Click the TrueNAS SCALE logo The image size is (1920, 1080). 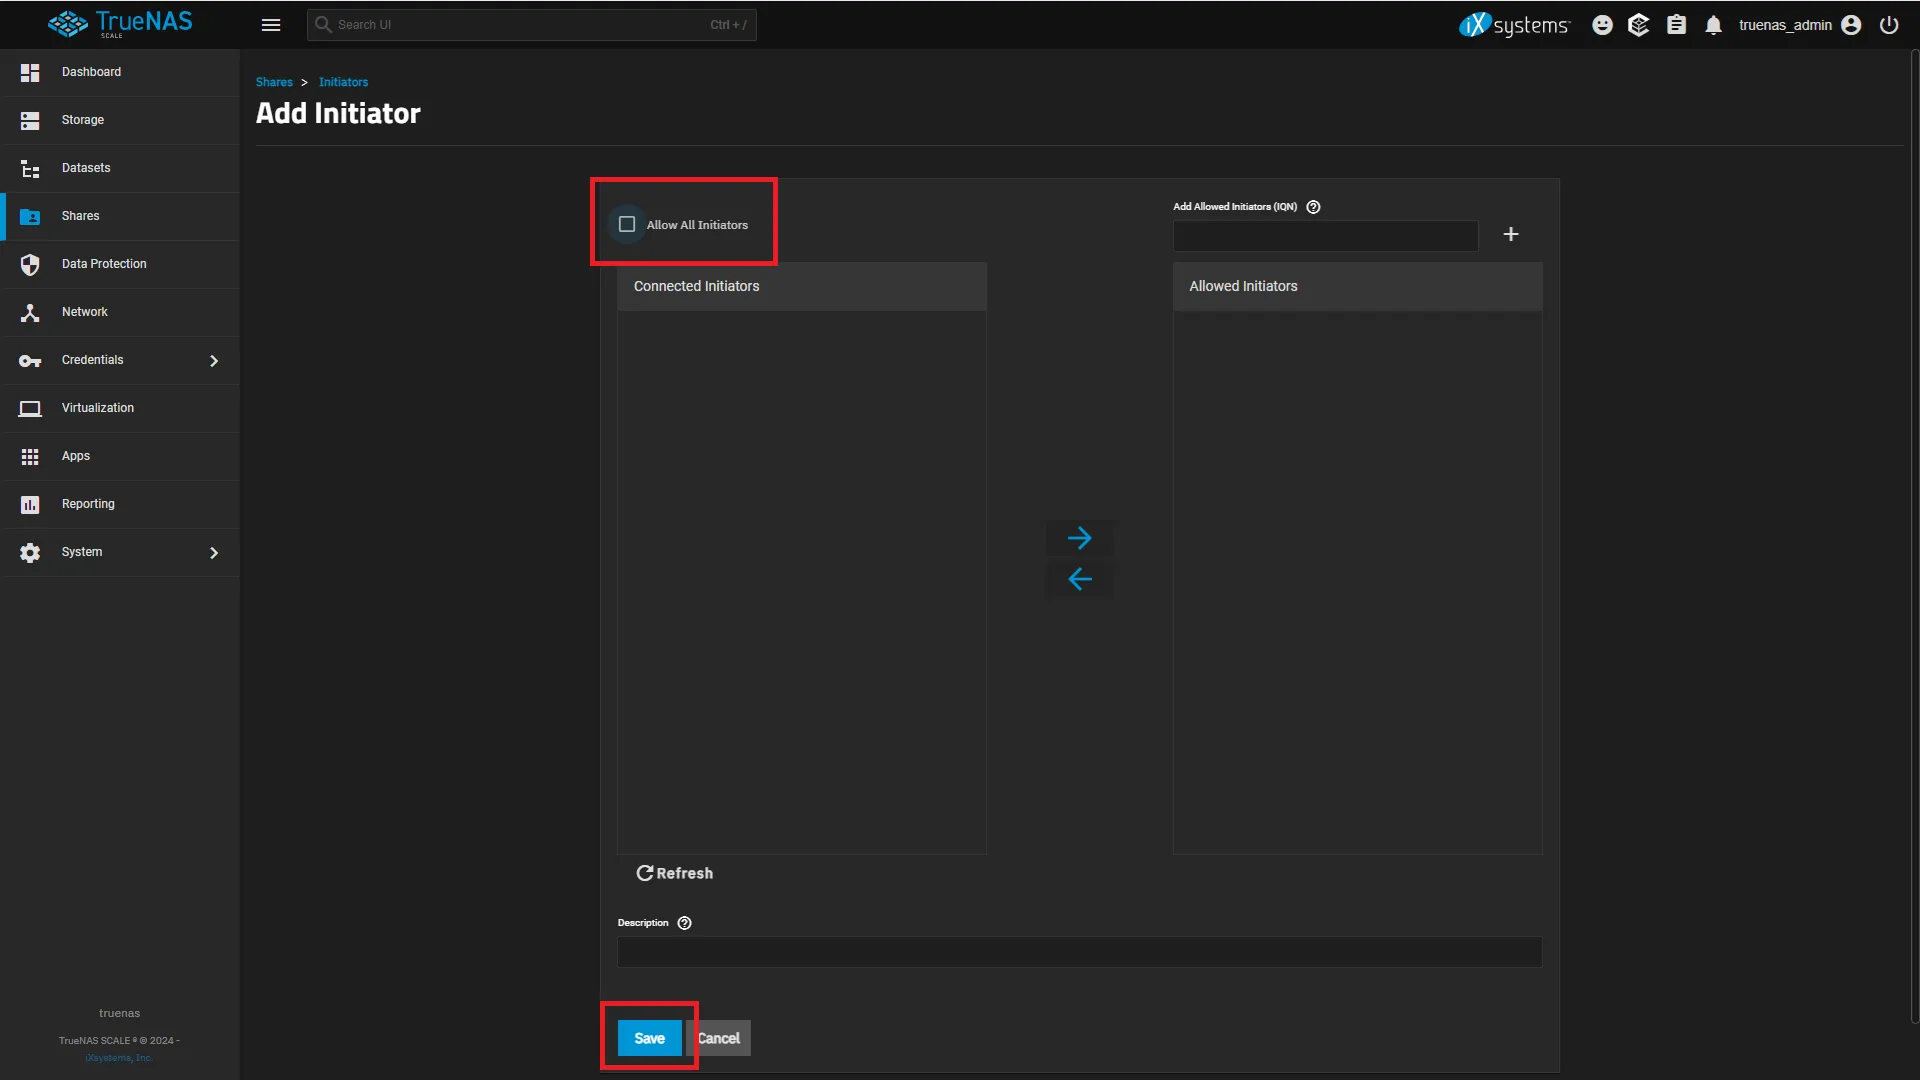(120, 24)
